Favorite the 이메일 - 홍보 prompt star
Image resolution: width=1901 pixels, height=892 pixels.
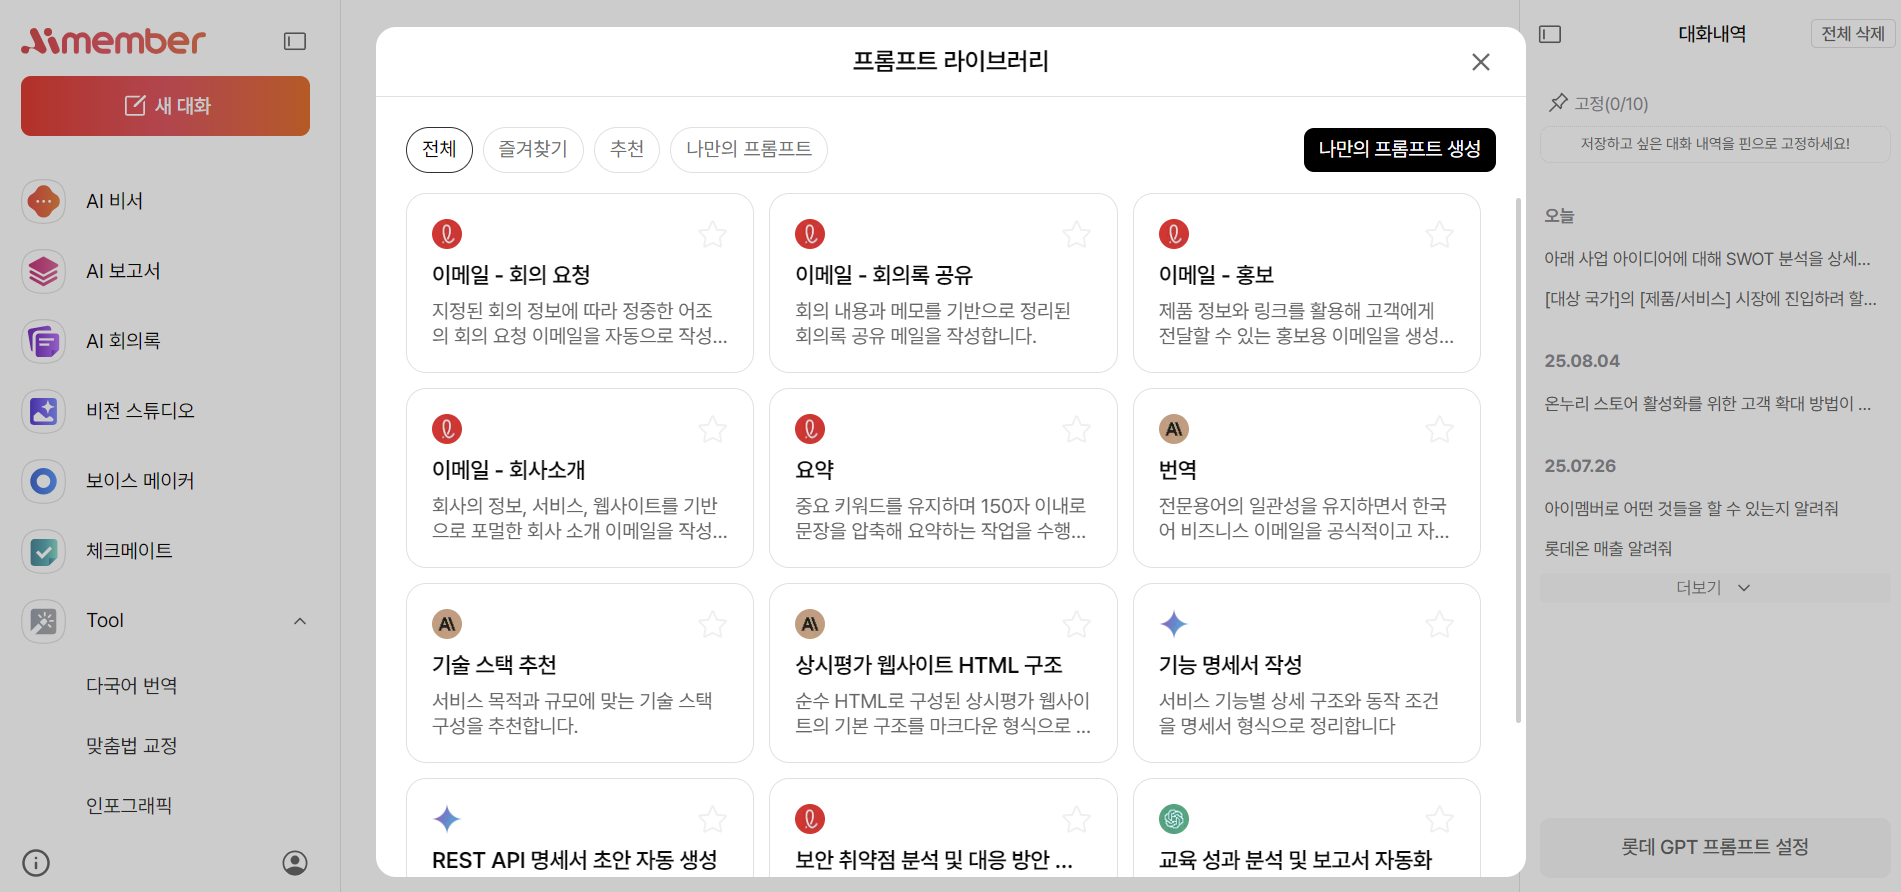pos(1439,234)
